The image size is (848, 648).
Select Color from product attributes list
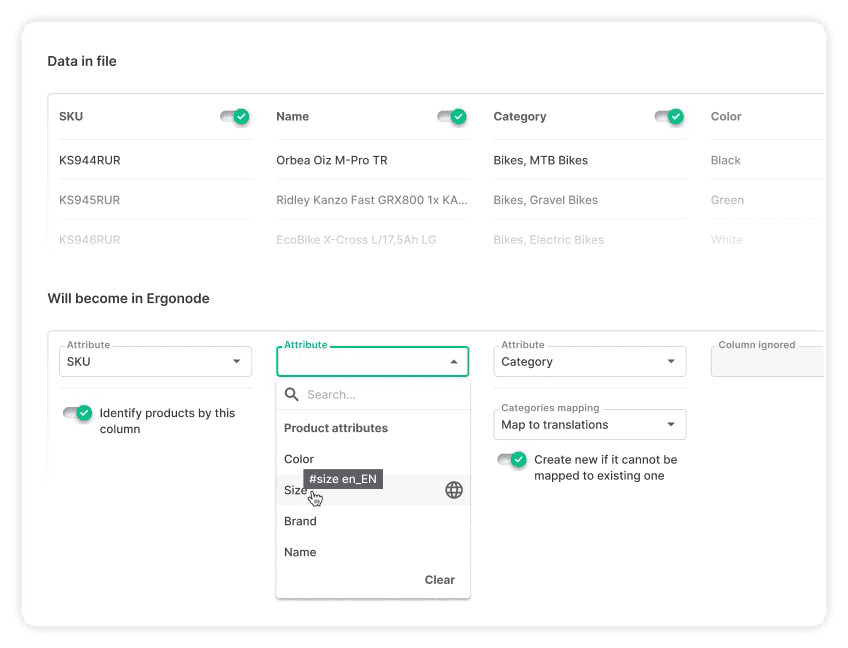(x=299, y=459)
